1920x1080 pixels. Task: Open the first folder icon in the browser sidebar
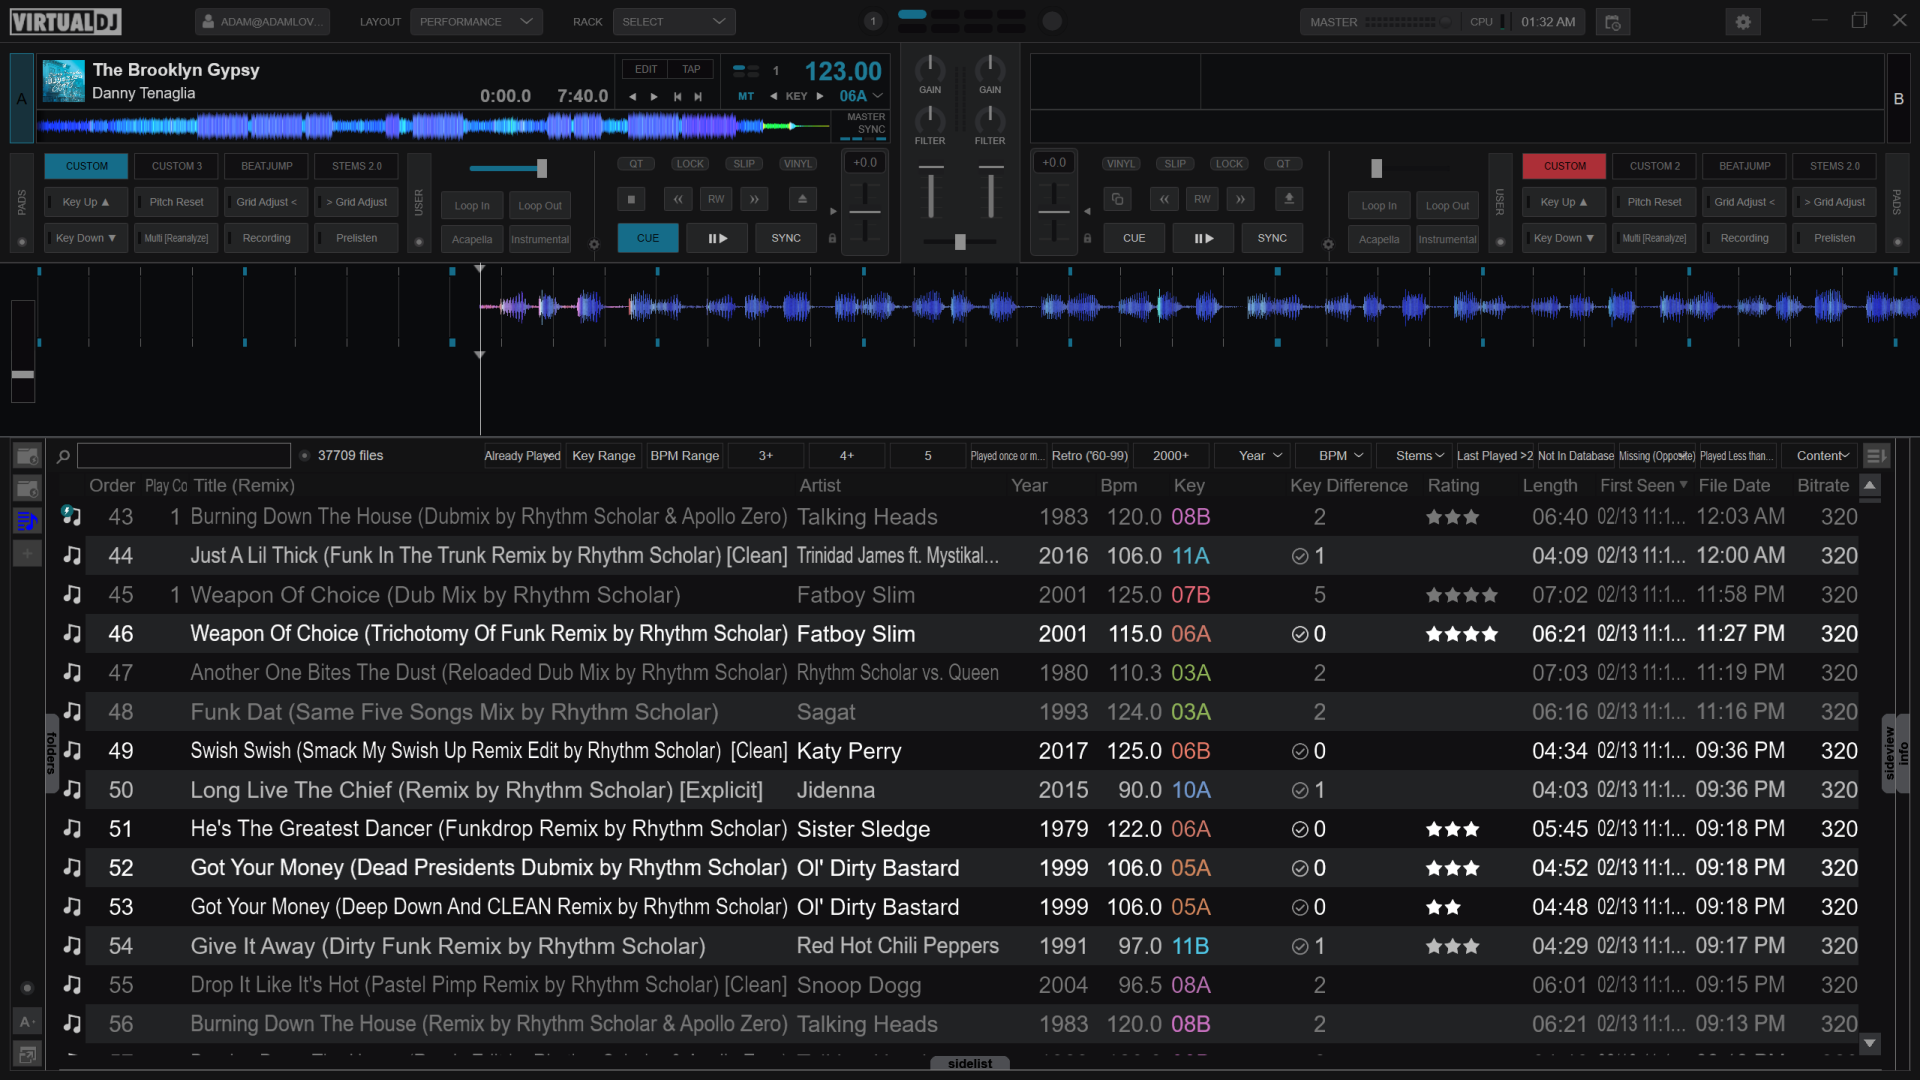coord(27,456)
